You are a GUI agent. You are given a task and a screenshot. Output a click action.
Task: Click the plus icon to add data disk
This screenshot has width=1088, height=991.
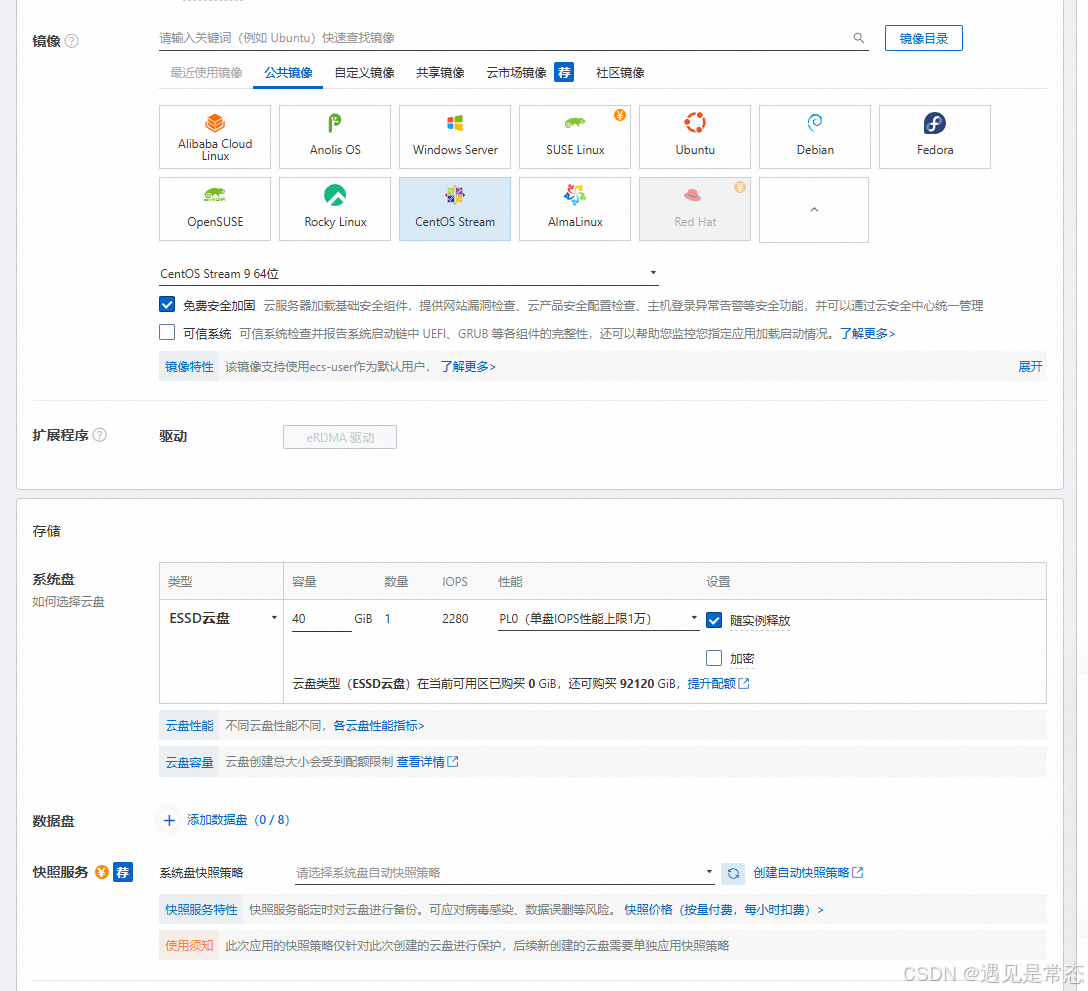[169, 820]
